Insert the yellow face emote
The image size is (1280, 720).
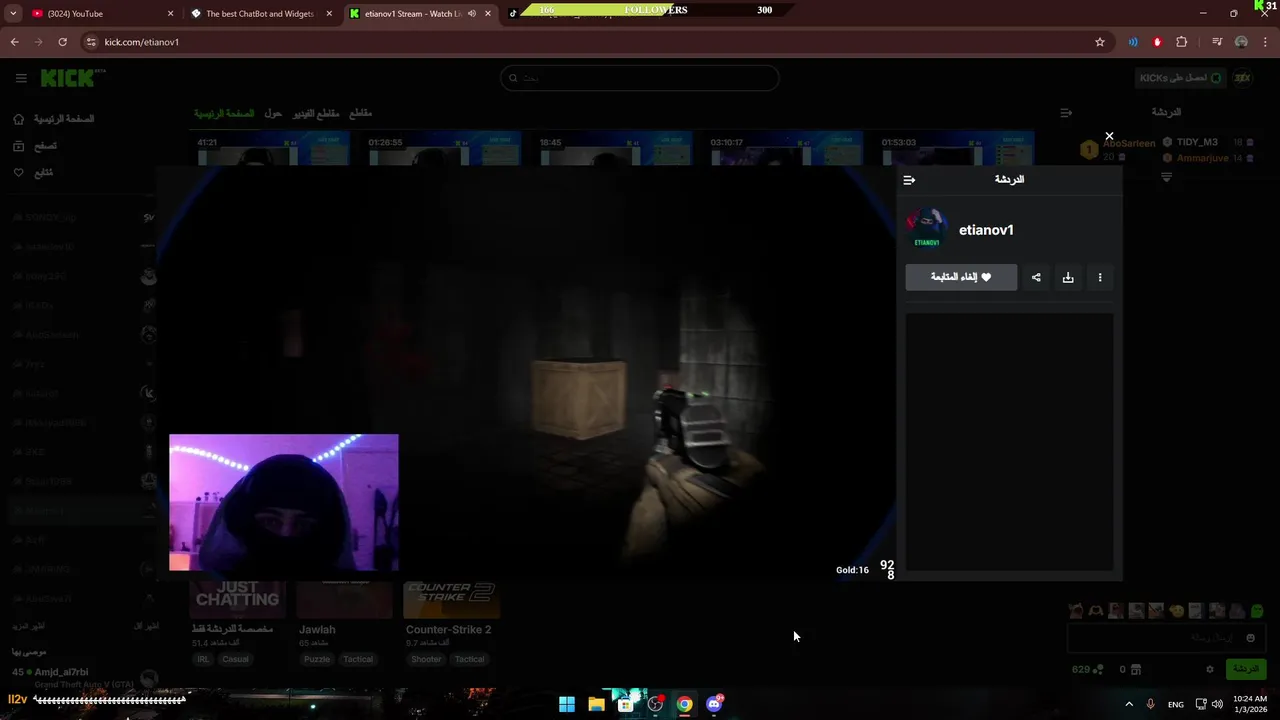click(1177, 611)
